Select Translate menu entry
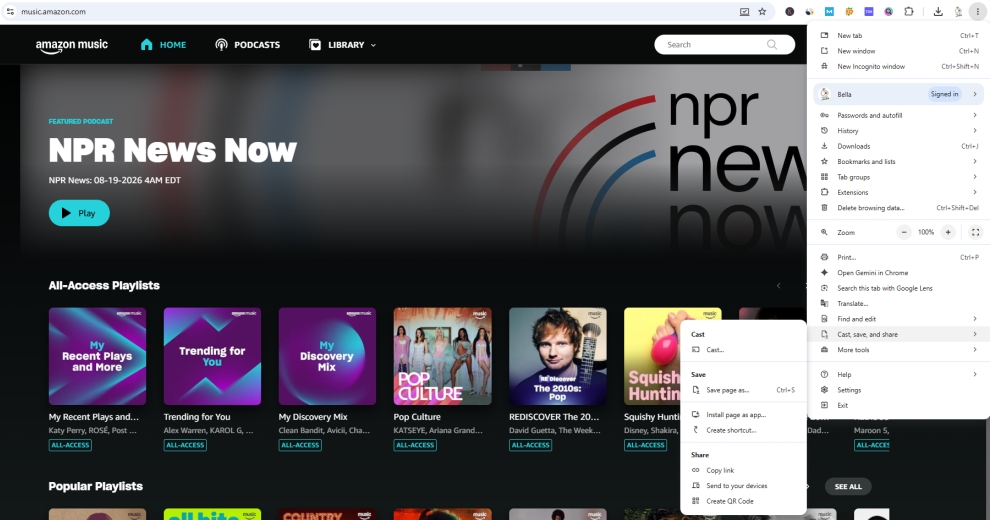990x520 pixels. coord(898,303)
